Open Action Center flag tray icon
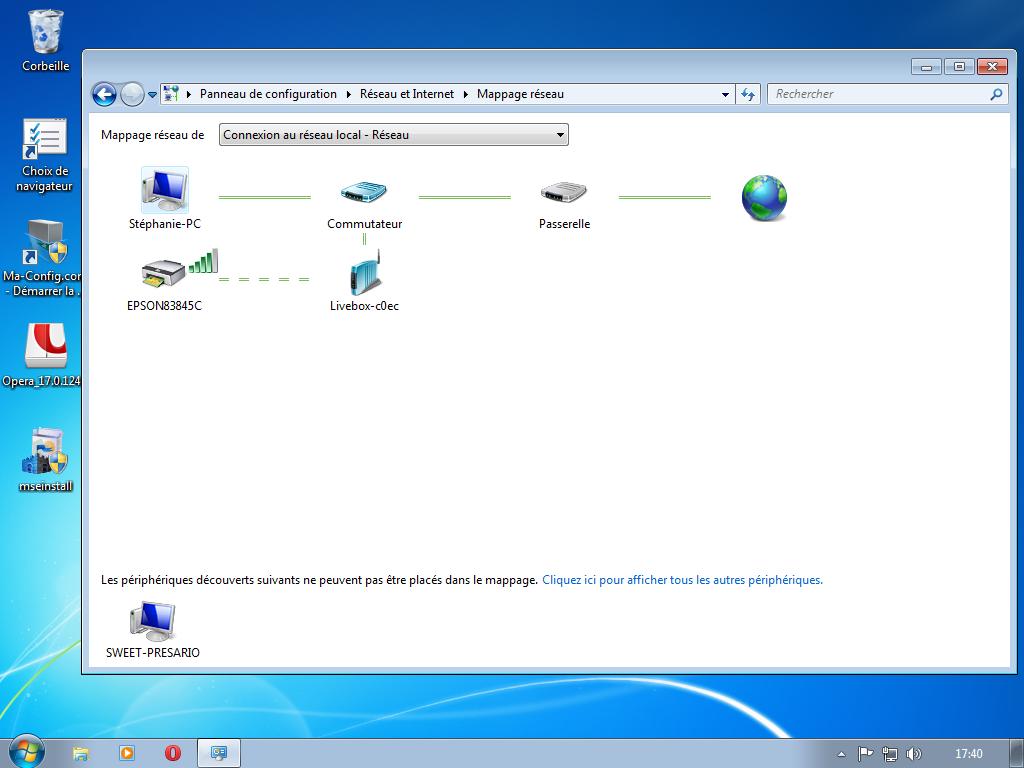 [x=865, y=754]
